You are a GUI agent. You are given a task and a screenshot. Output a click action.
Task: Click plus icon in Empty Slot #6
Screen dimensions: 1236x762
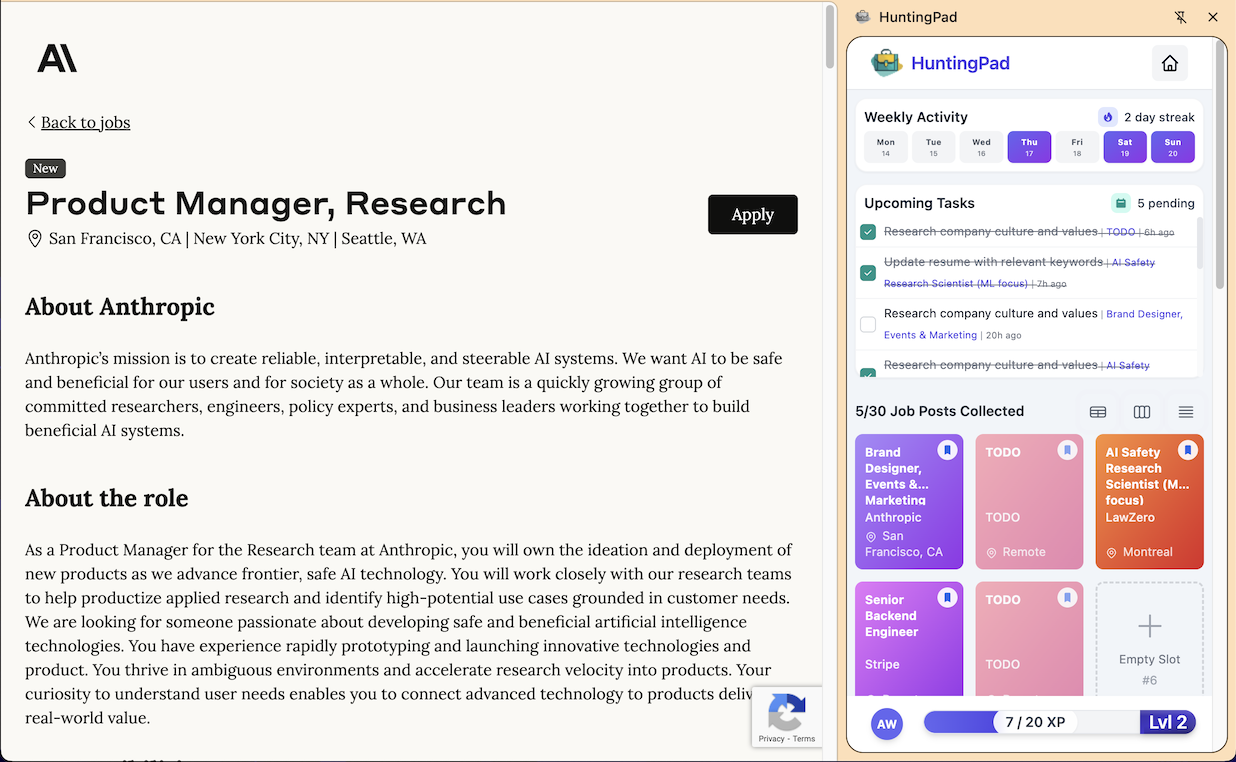1150,627
